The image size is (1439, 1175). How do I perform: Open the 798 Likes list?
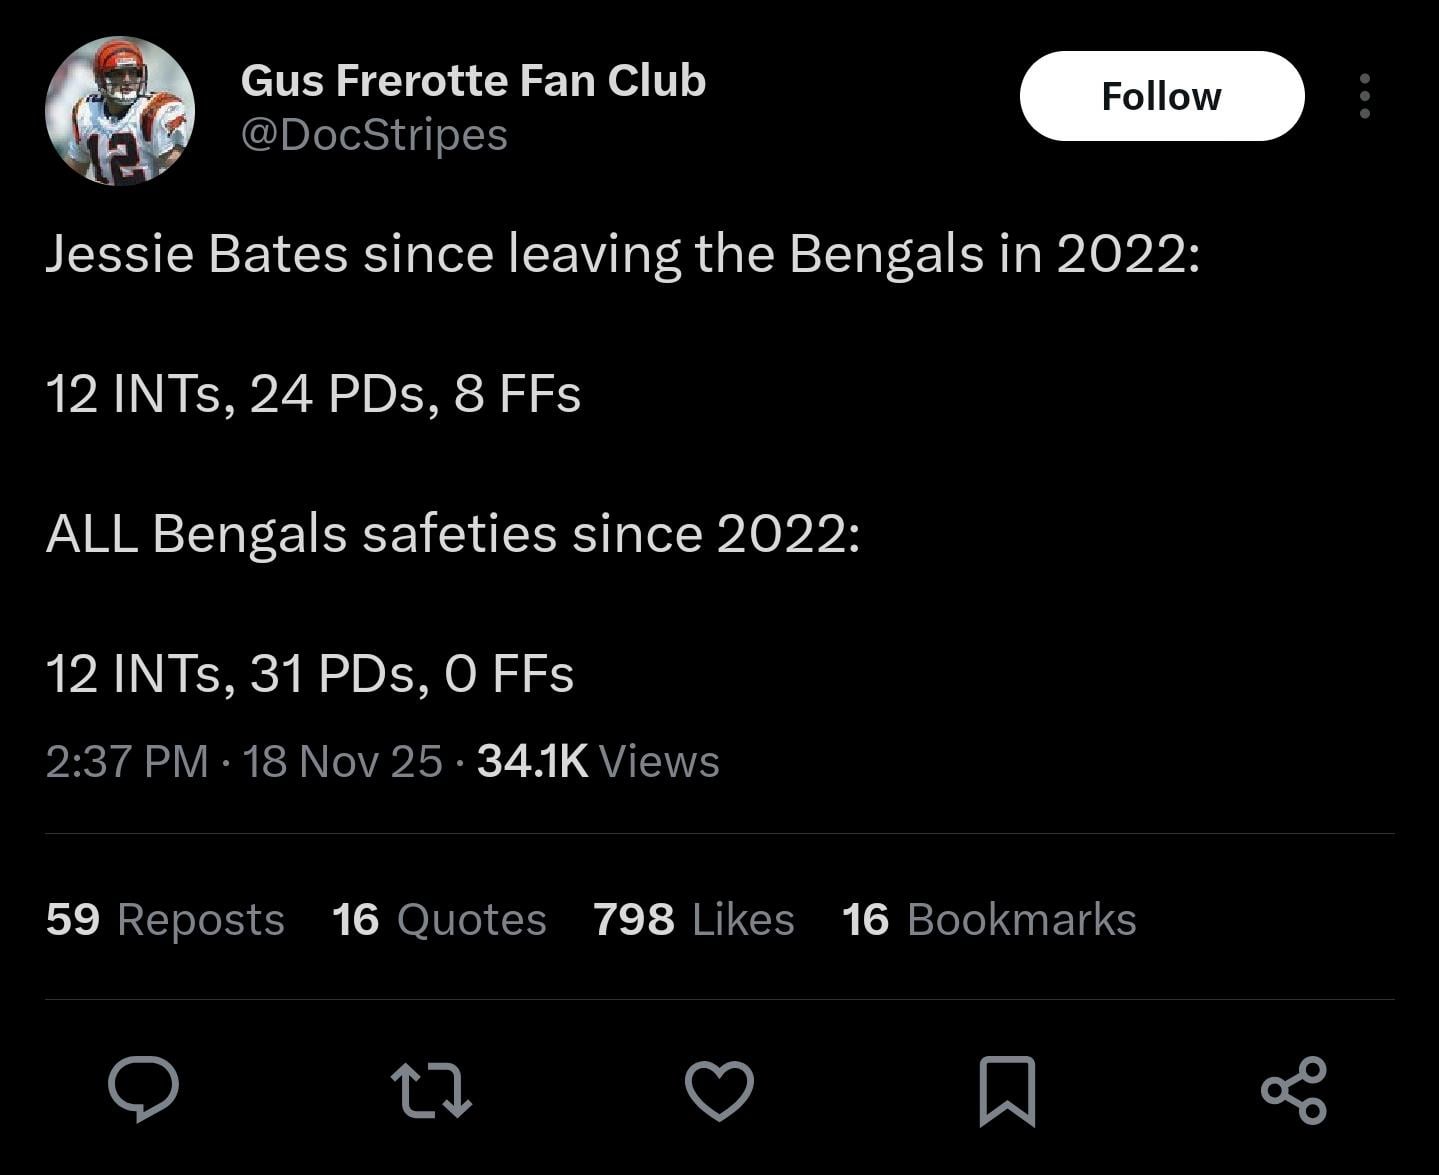point(693,919)
